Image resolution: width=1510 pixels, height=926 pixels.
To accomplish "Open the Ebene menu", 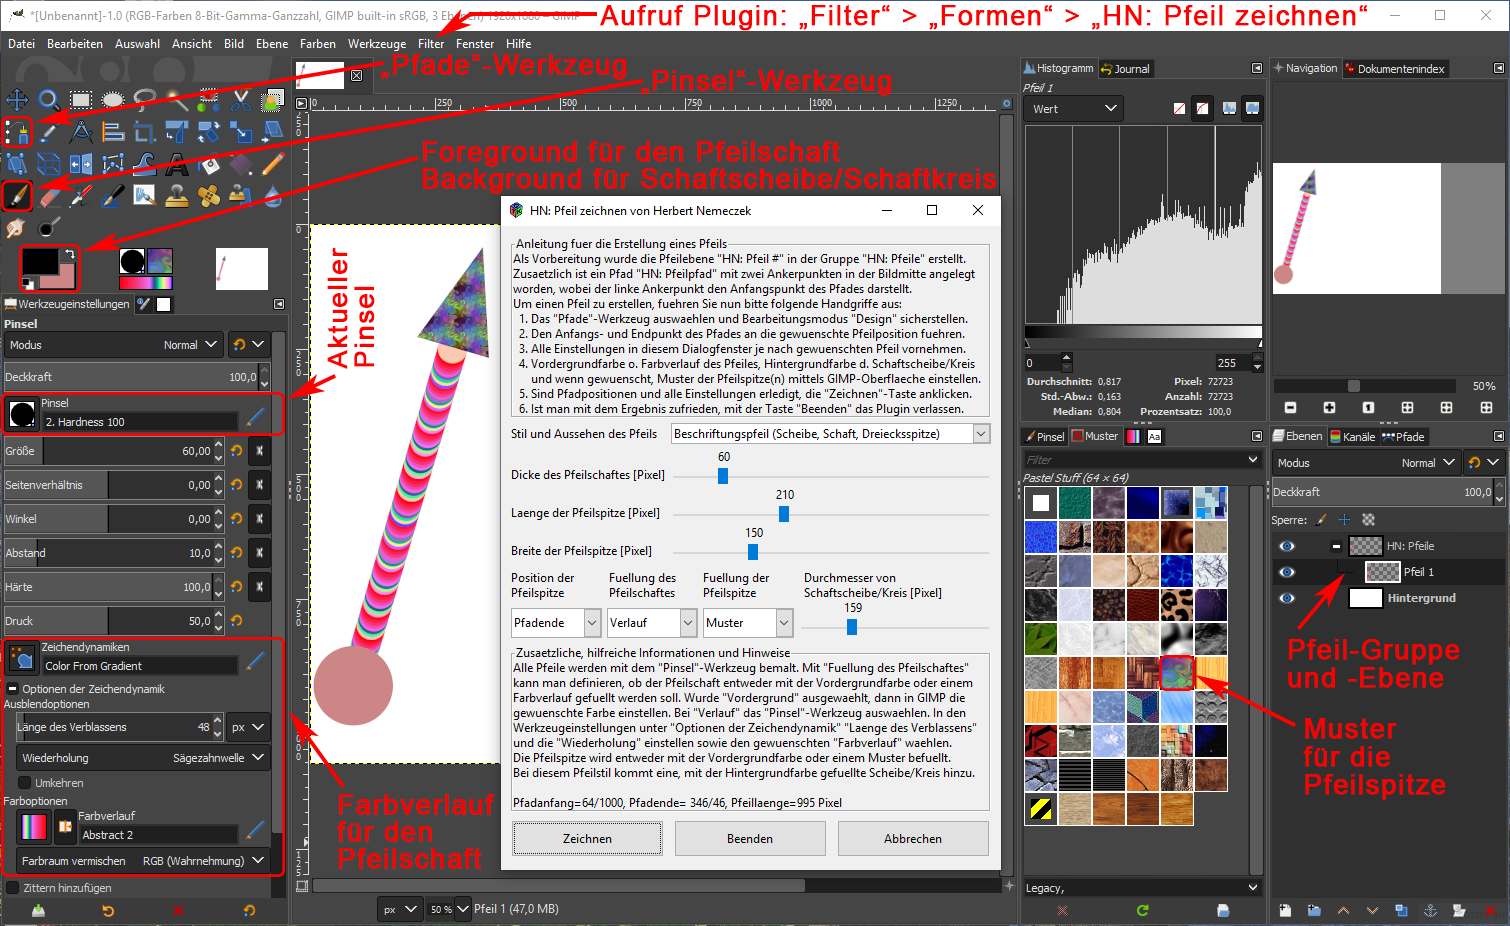I will (x=272, y=44).
